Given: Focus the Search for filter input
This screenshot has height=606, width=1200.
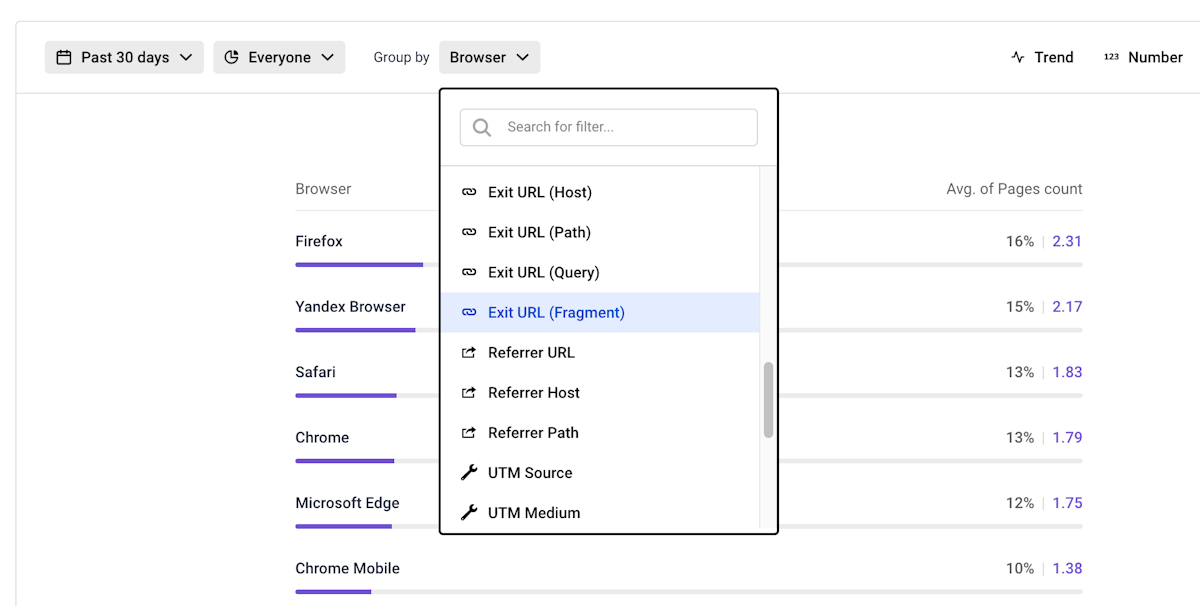Looking at the screenshot, I should (608, 127).
